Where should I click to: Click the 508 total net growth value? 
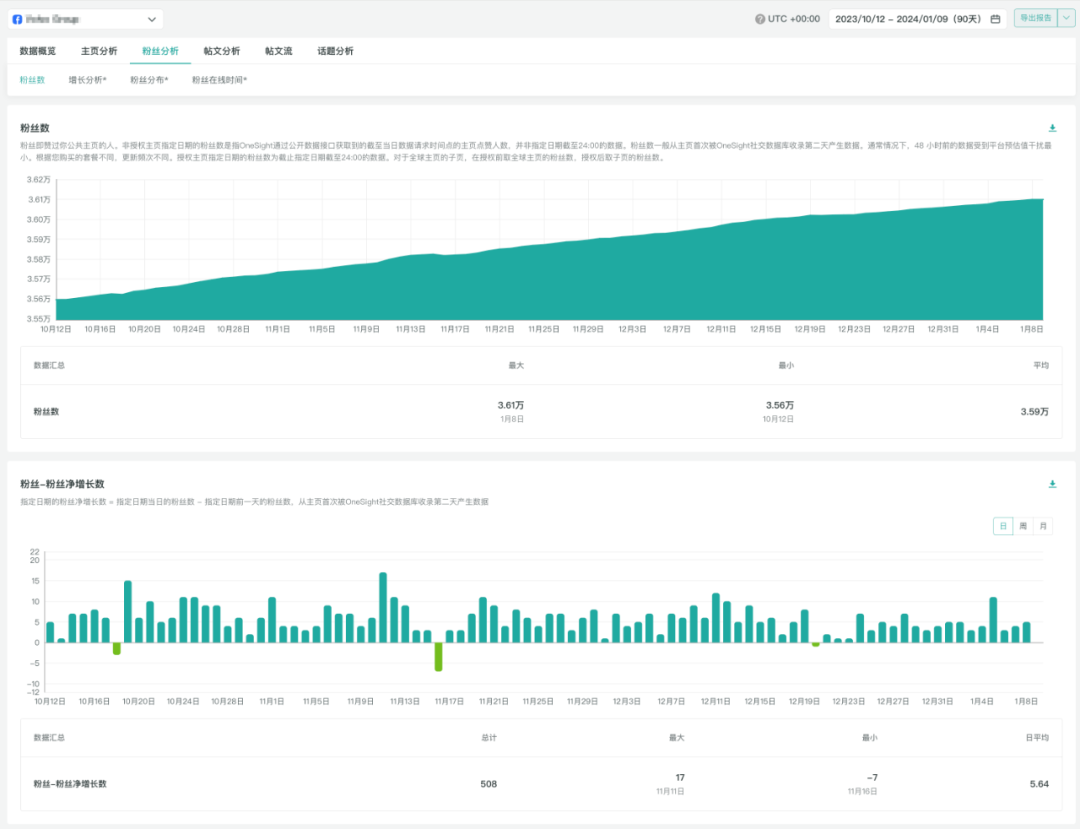click(488, 784)
